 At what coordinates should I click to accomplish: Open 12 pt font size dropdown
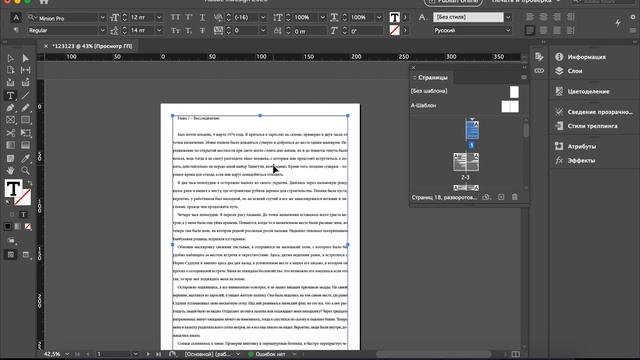[159, 18]
